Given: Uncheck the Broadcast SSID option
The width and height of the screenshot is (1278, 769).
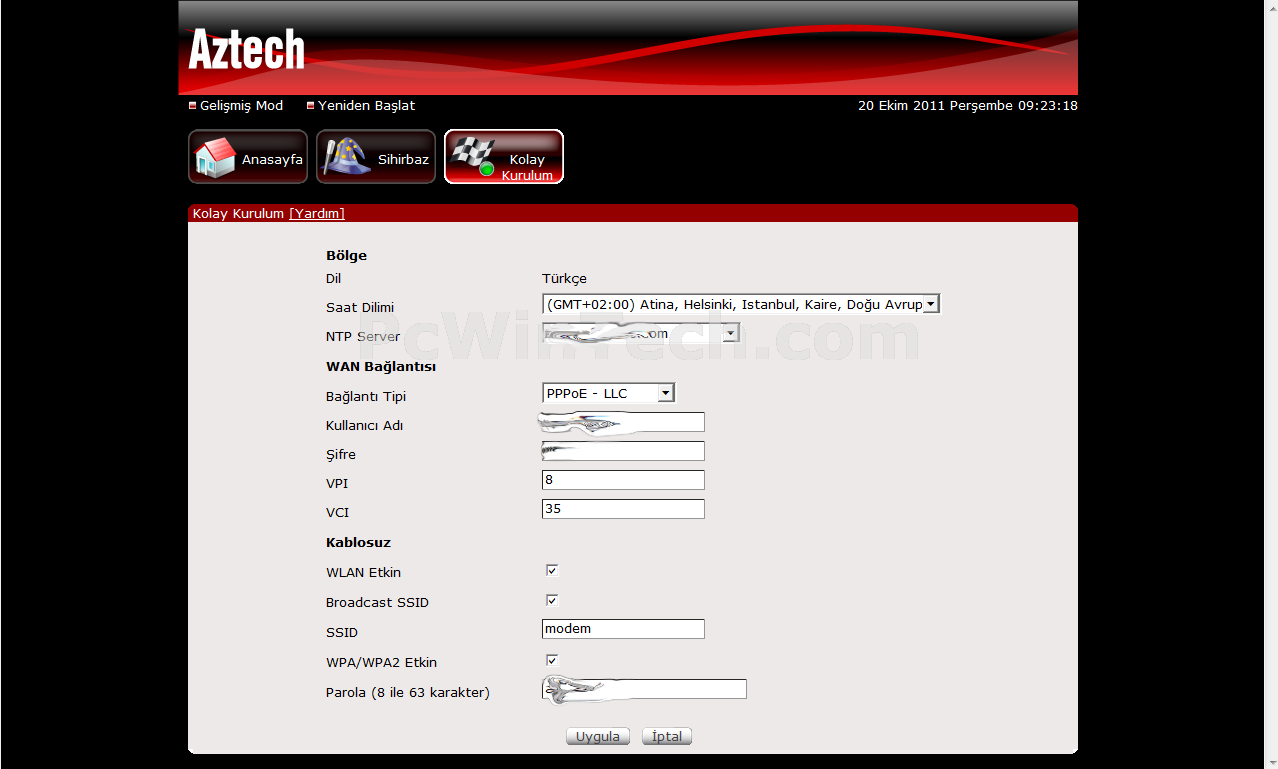Looking at the screenshot, I should [551, 601].
